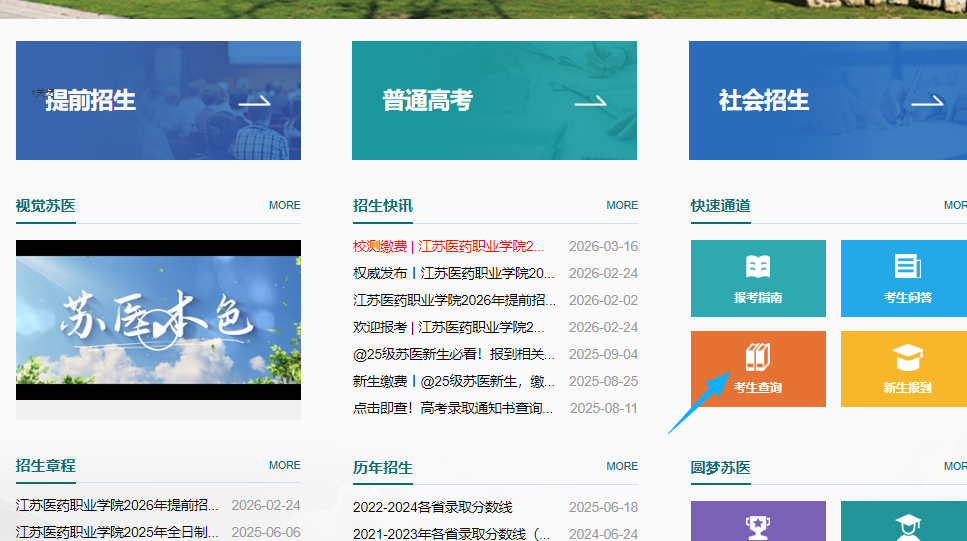Click the arrow on 提前招生 banner
The height and width of the screenshot is (541, 967).
coord(254,101)
